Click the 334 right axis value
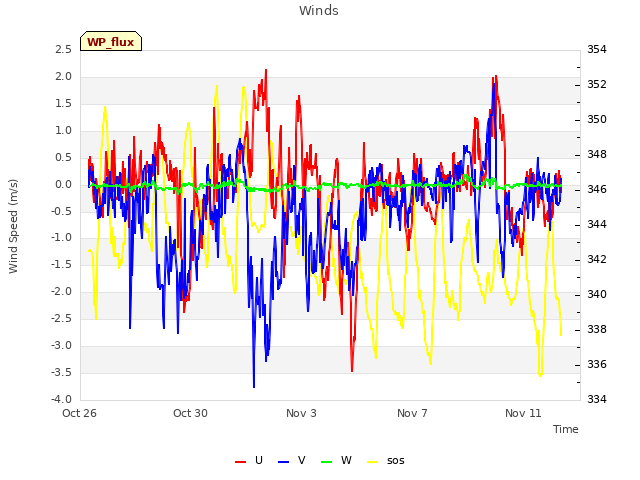 pyautogui.click(x=597, y=400)
